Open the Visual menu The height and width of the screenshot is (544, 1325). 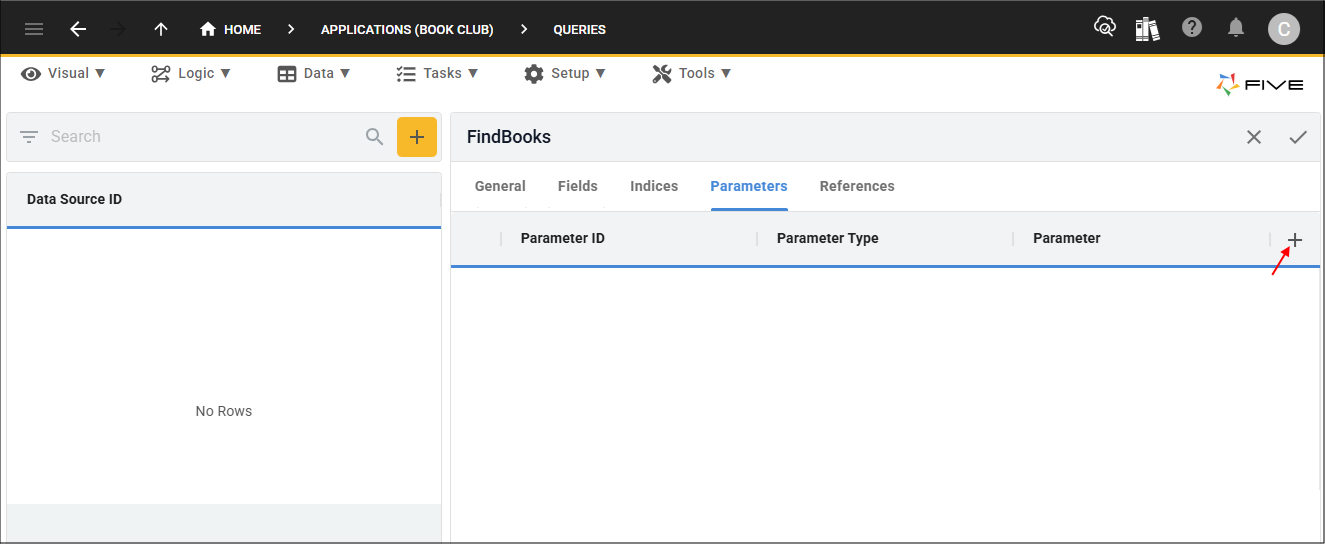pyautogui.click(x=64, y=73)
